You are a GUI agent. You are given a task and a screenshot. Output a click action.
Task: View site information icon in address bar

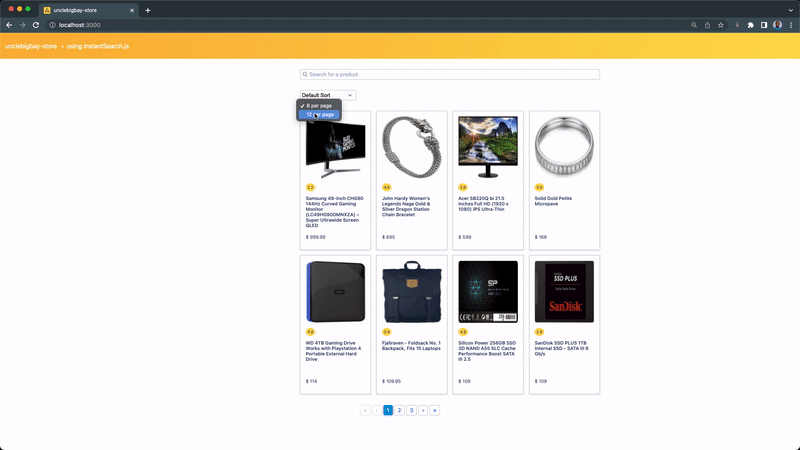52,25
